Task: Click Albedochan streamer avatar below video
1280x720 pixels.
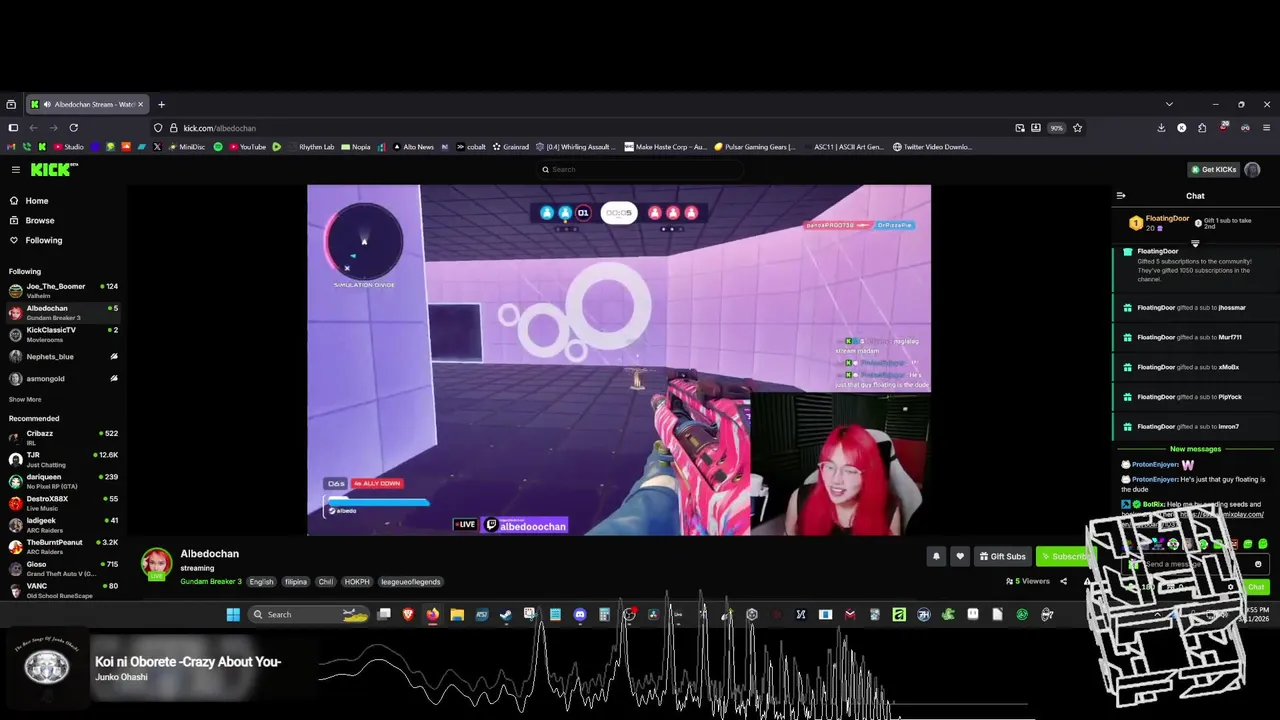Action: coord(156,564)
